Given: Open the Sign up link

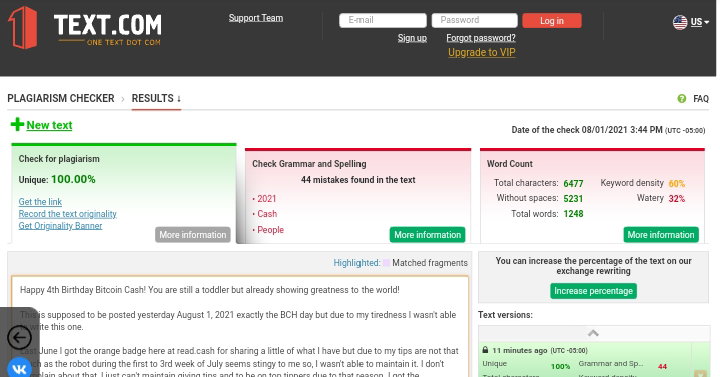Looking at the screenshot, I should click(x=412, y=38).
